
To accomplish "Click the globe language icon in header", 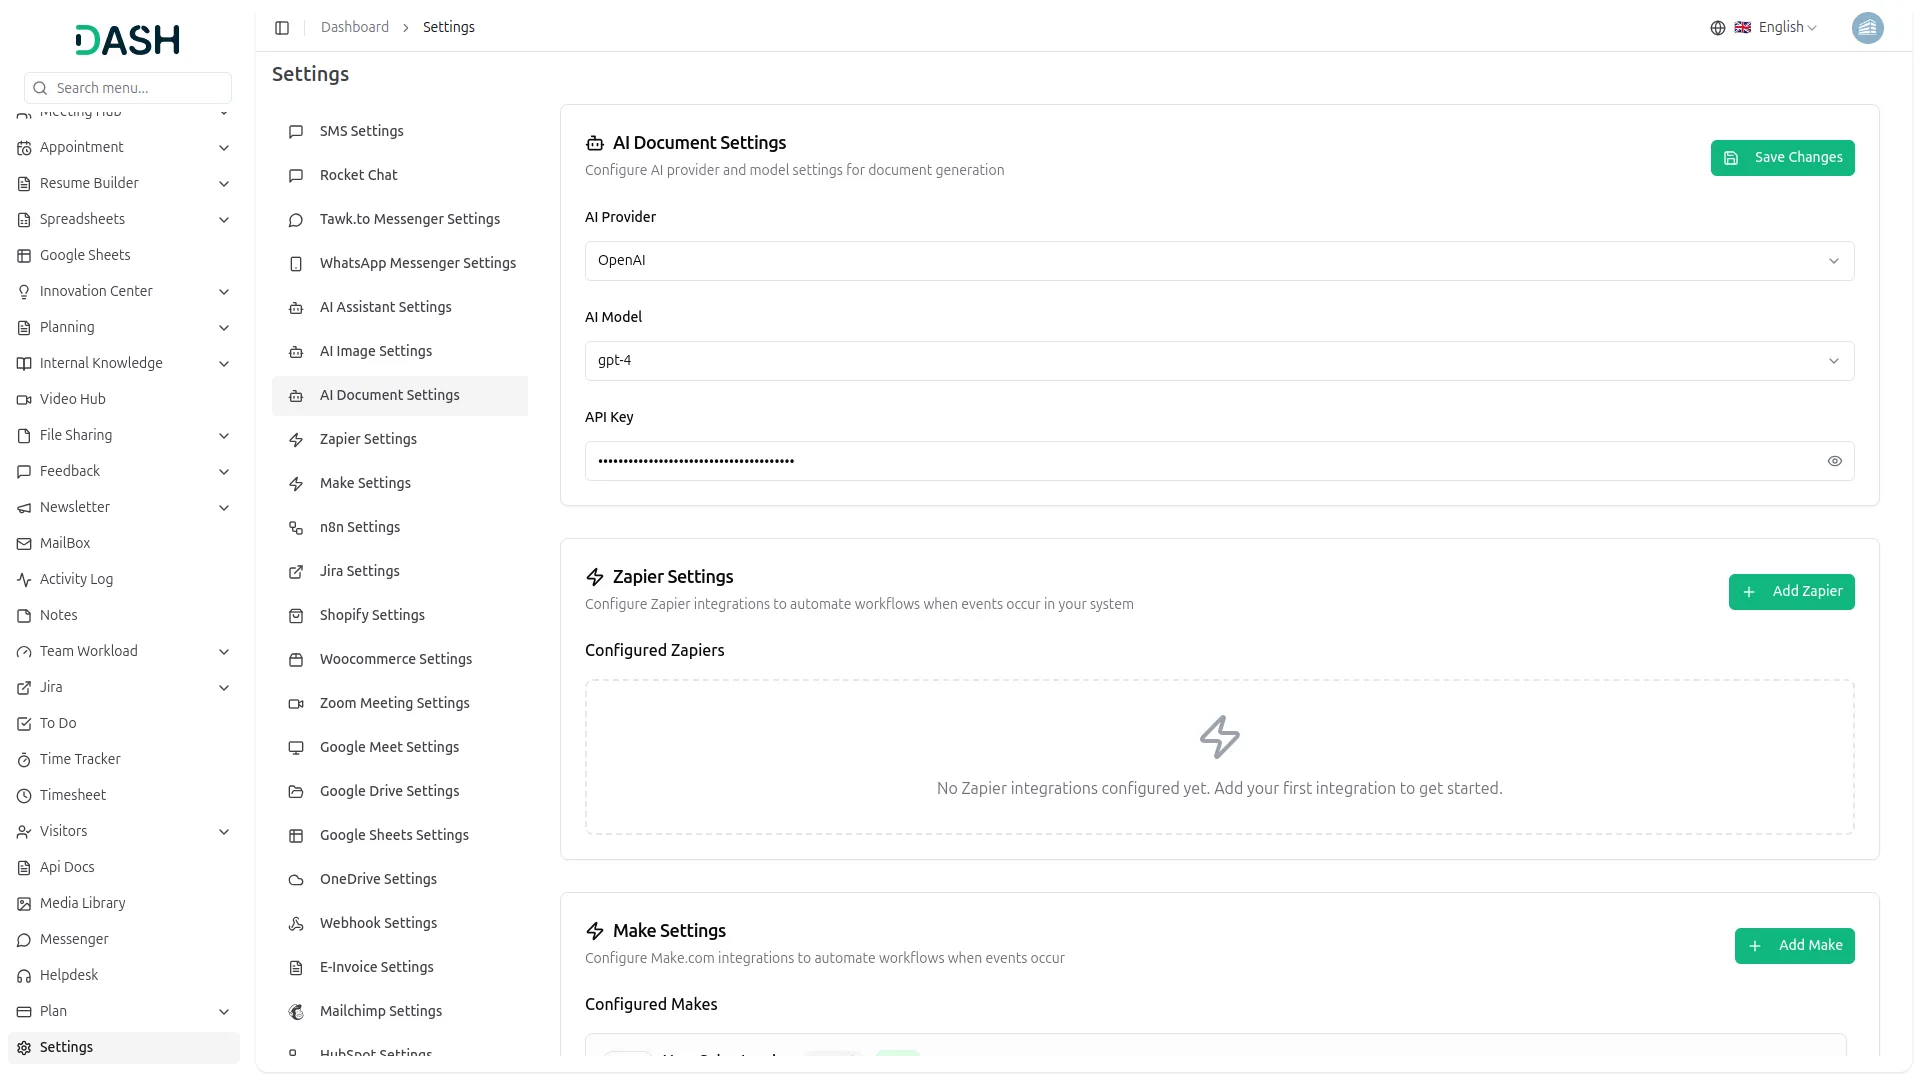I will 1718,27.
